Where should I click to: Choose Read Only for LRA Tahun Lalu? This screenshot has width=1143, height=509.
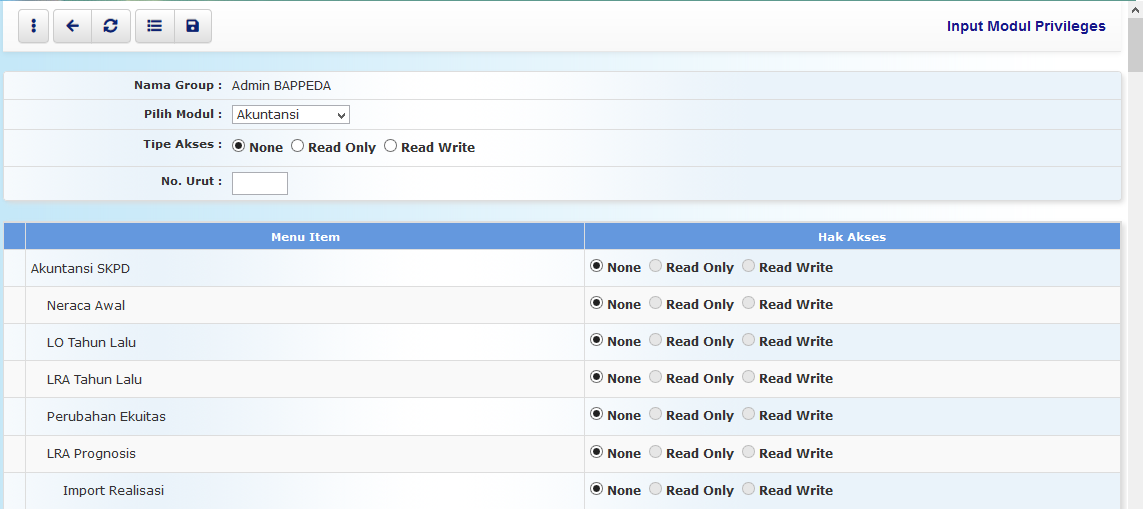click(x=656, y=377)
